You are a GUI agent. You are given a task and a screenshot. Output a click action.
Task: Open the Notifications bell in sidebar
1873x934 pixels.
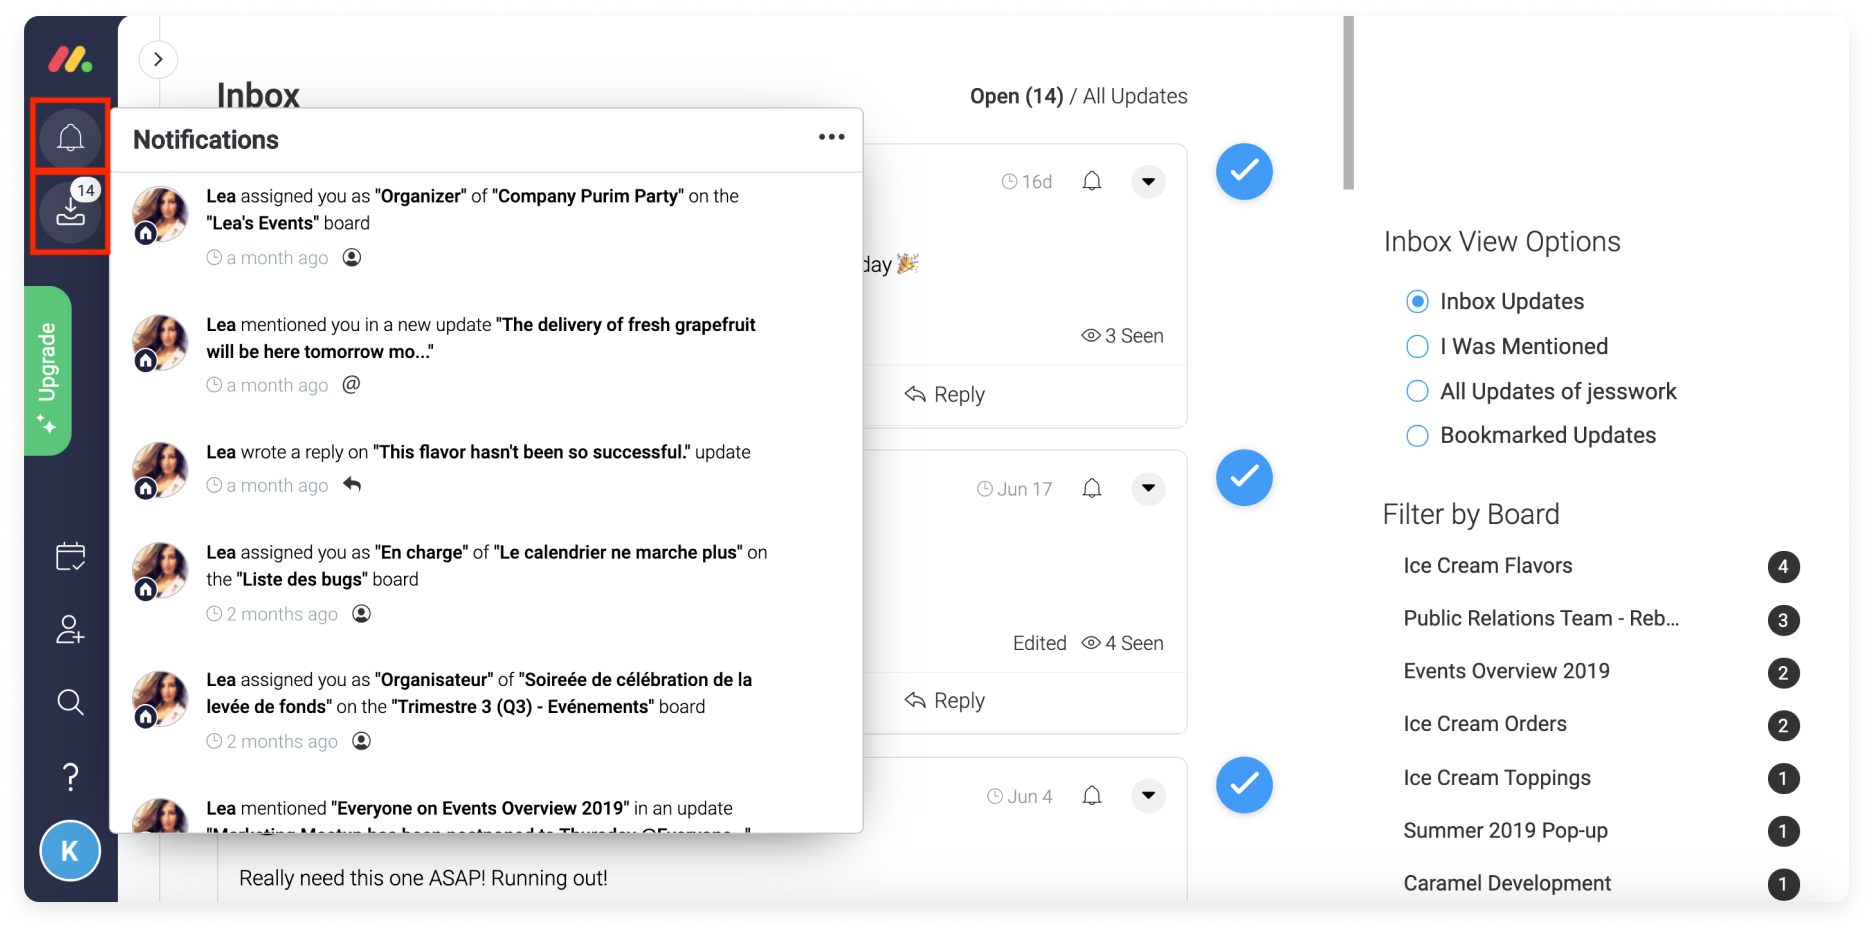[x=70, y=137]
